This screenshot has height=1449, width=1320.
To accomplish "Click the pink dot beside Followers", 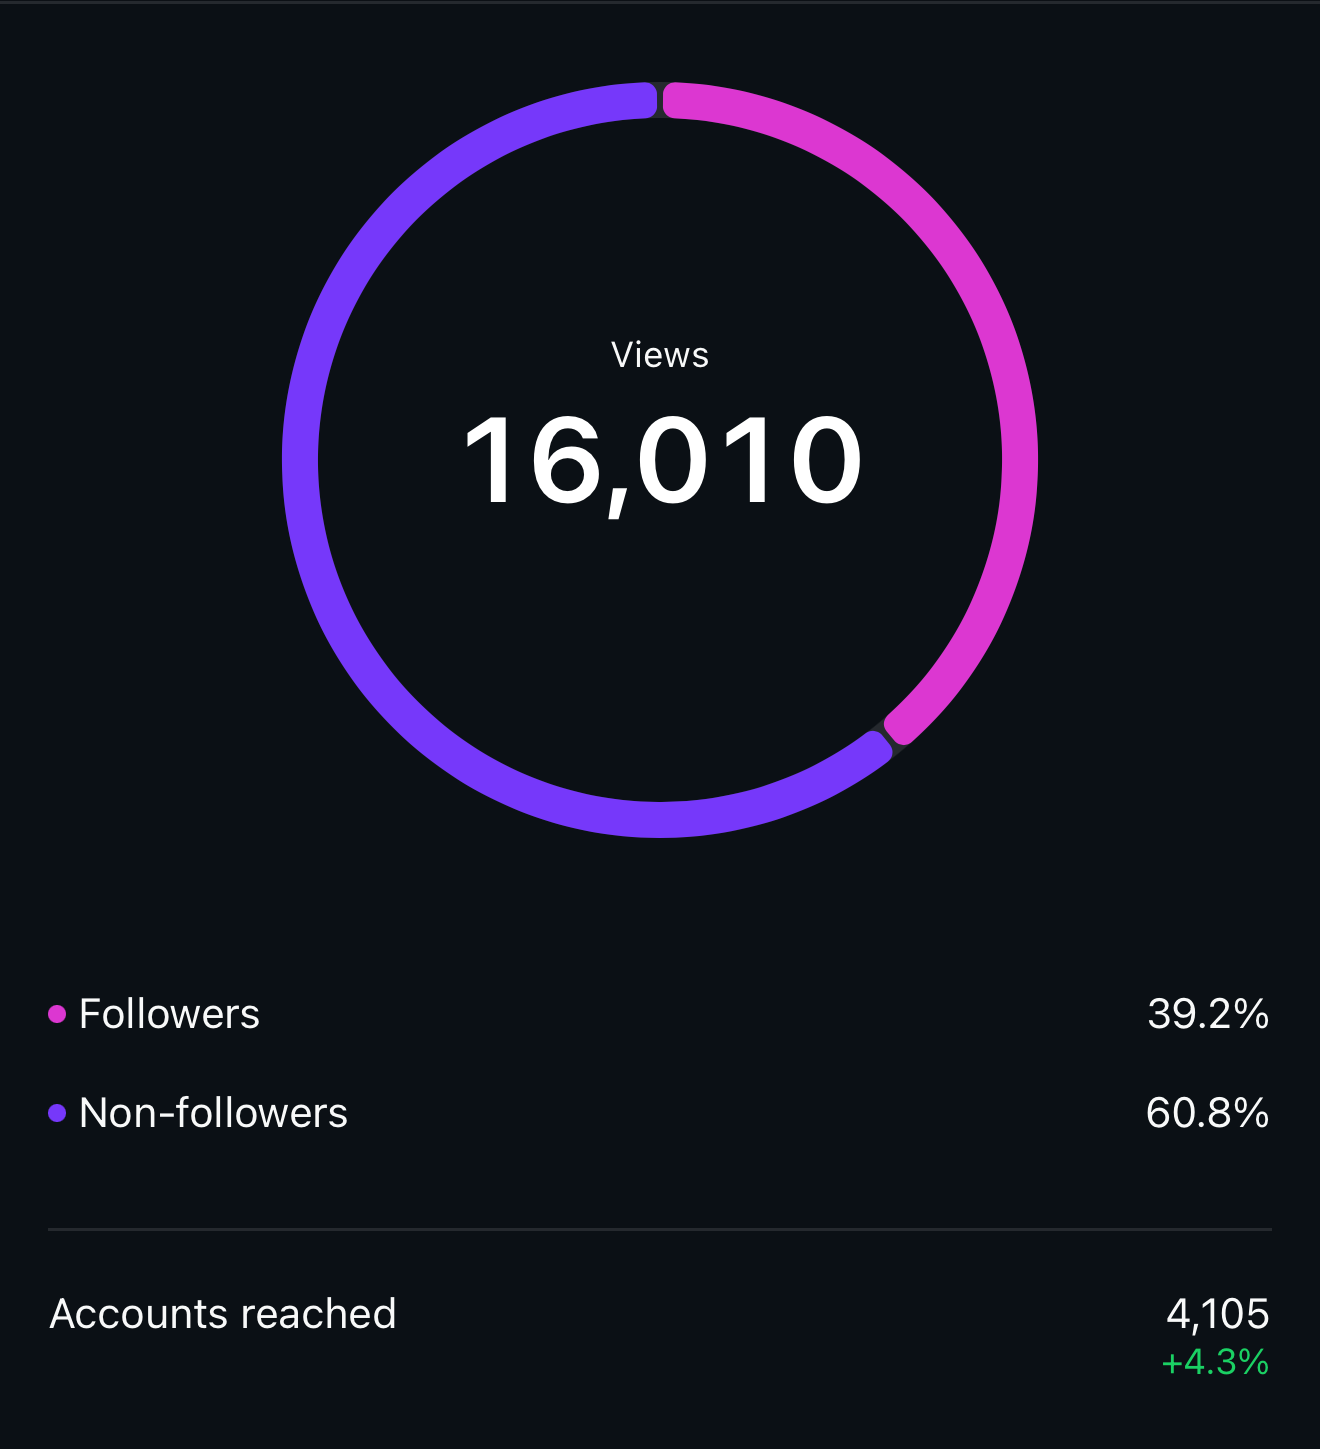I will pos(57,1014).
